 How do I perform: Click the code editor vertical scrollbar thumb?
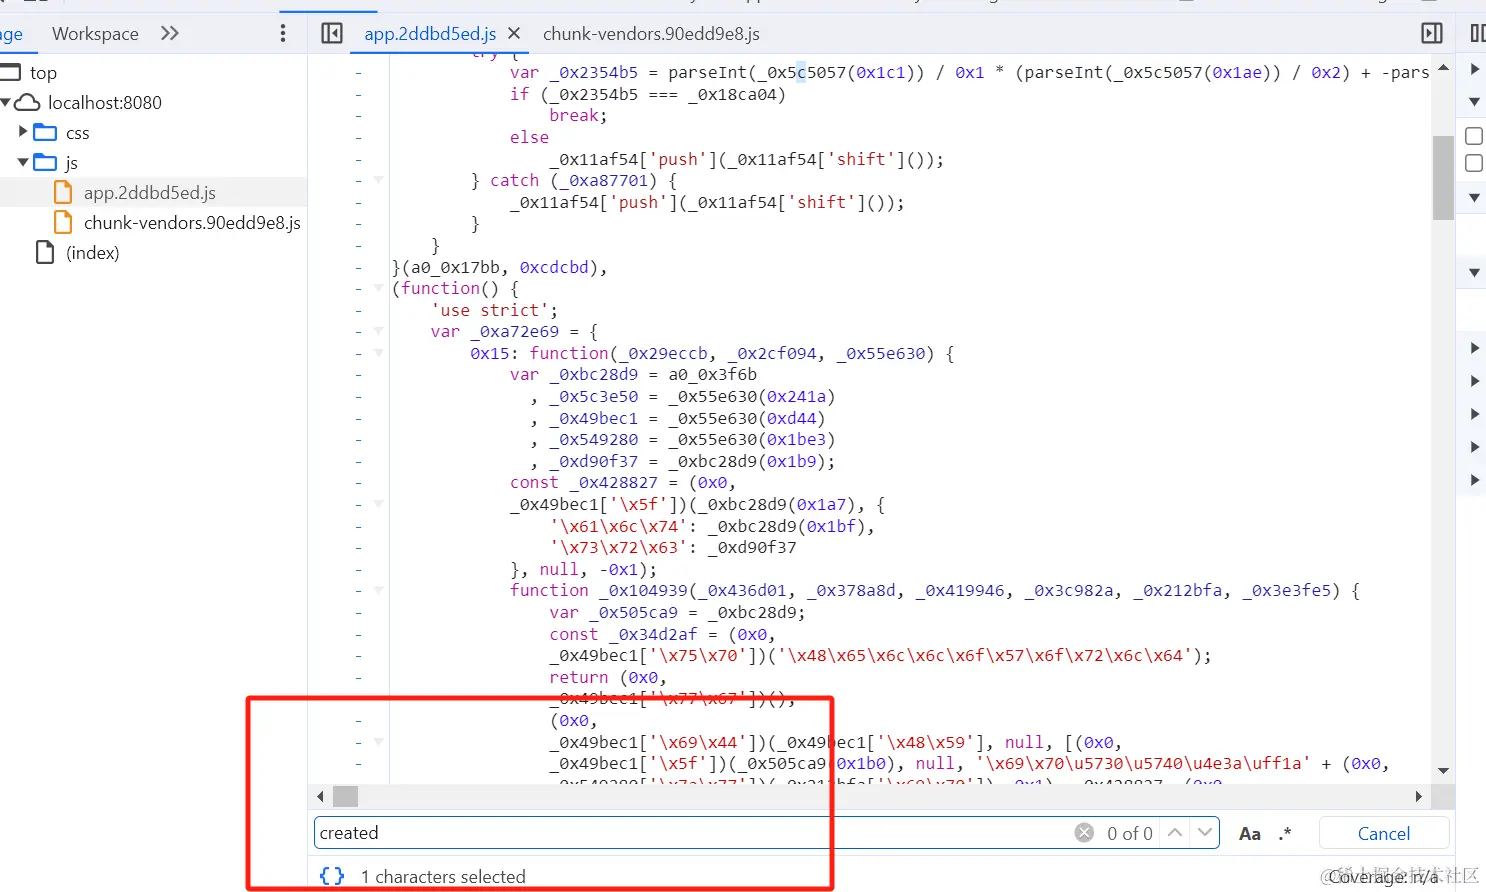[1443, 177]
